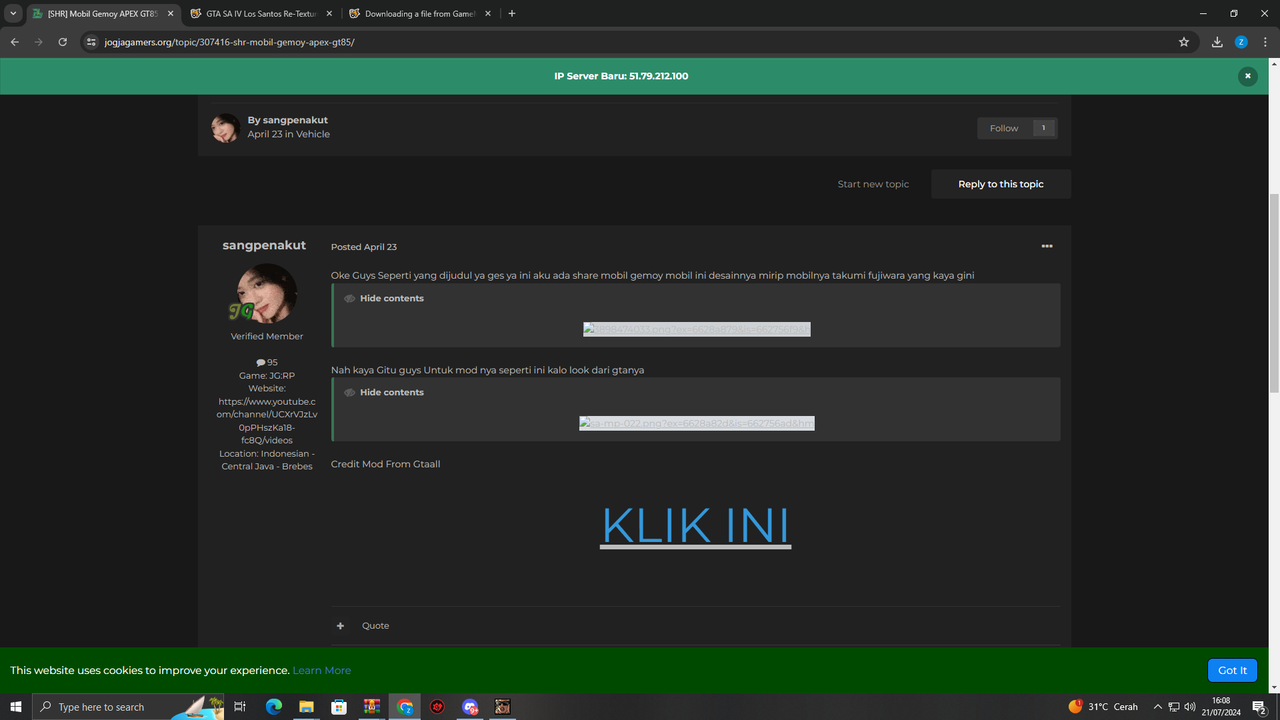This screenshot has width=1280, height=720.
Task: Close the Downloading a file tab
Action: [487, 14]
